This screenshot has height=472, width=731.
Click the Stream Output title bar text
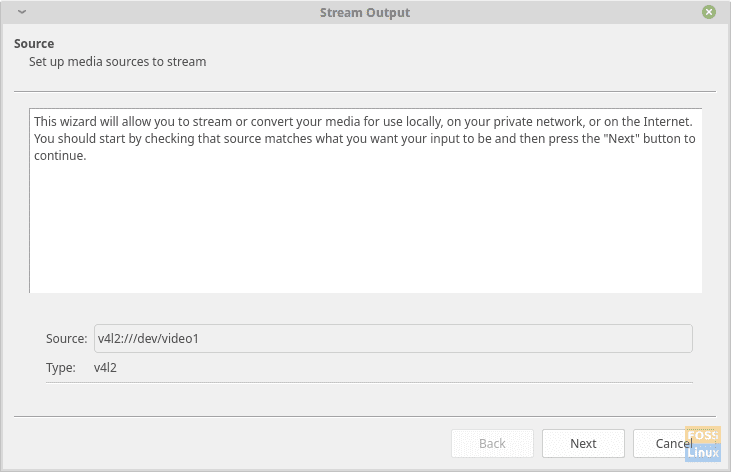point(364,13)
